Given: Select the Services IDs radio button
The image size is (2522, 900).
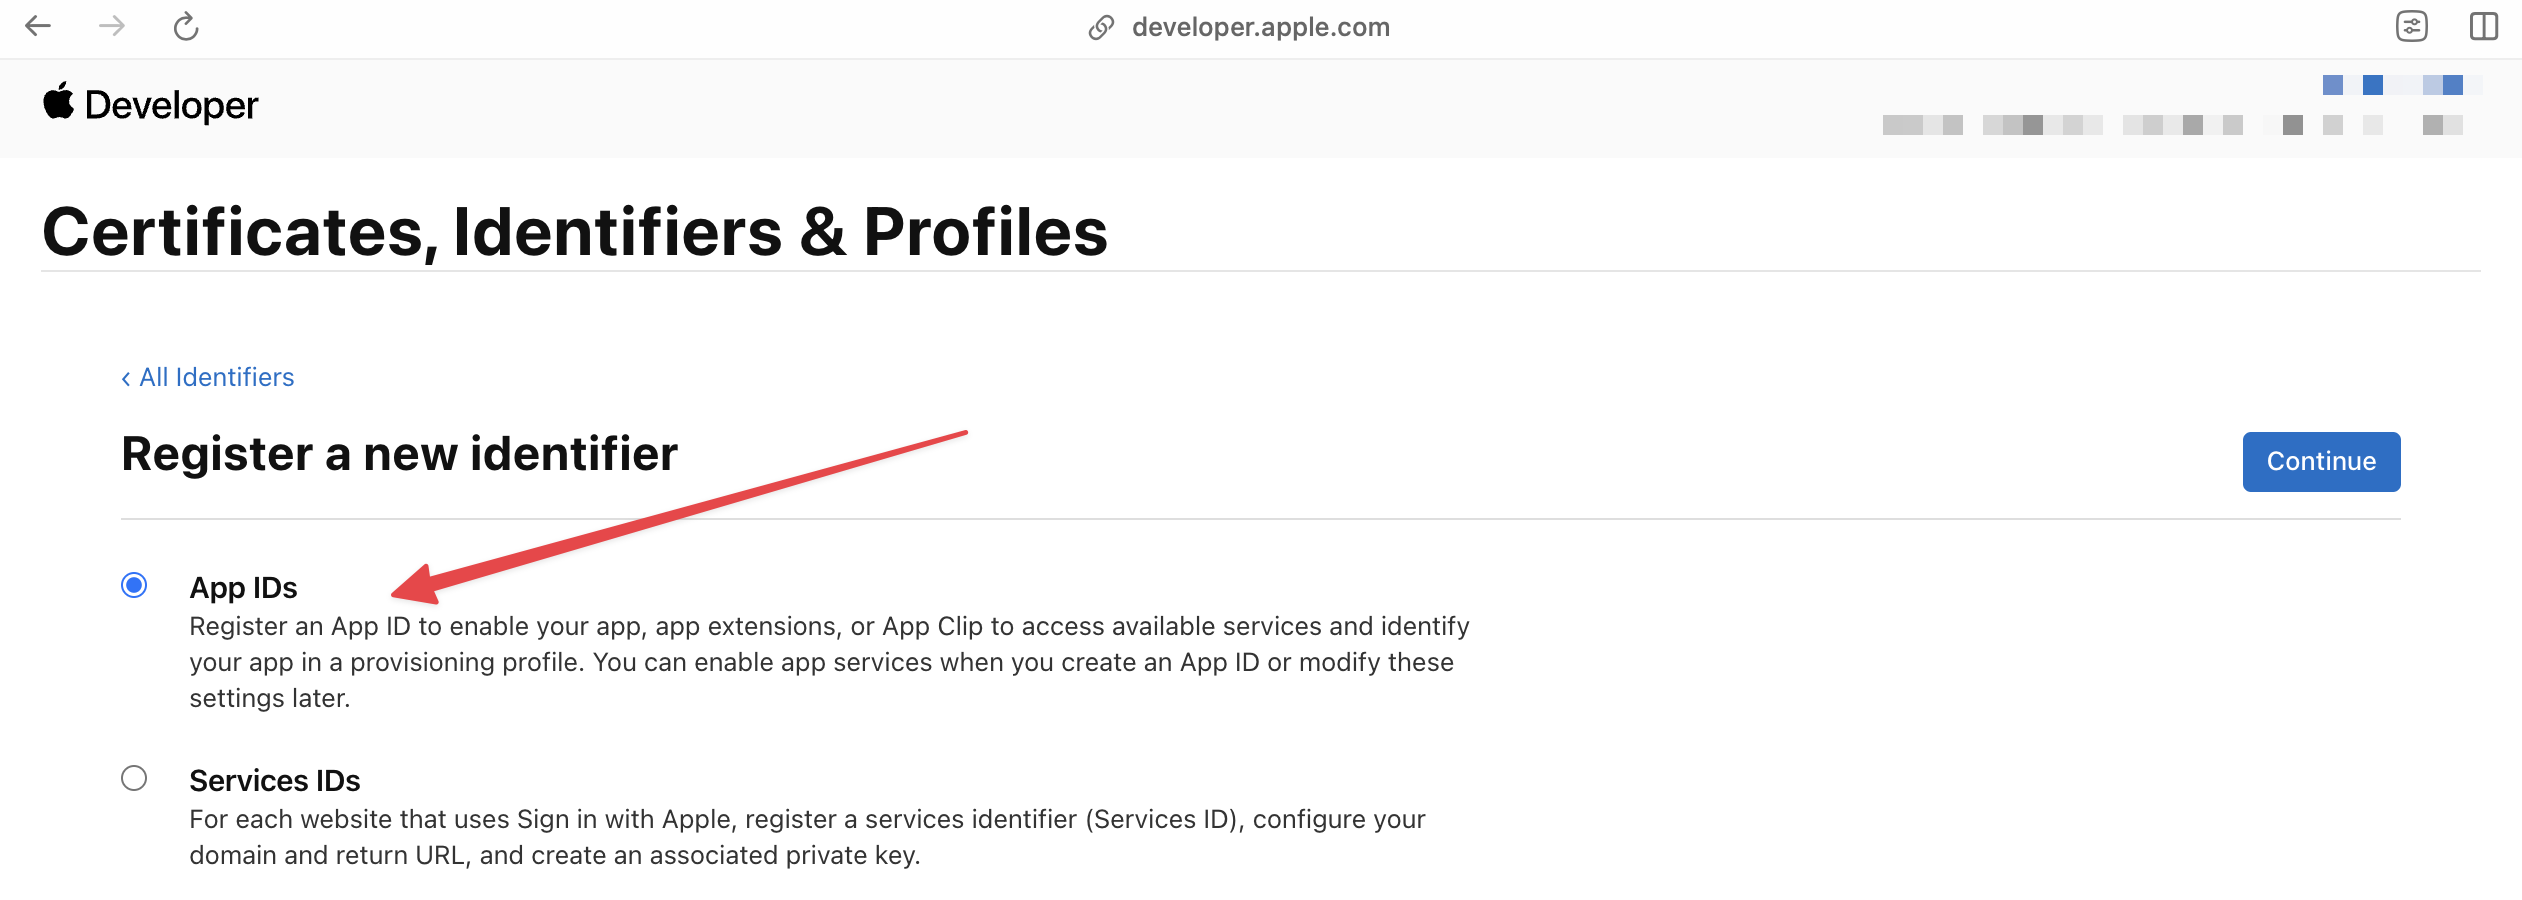Looking at the screenshot, I should point(135,778).
